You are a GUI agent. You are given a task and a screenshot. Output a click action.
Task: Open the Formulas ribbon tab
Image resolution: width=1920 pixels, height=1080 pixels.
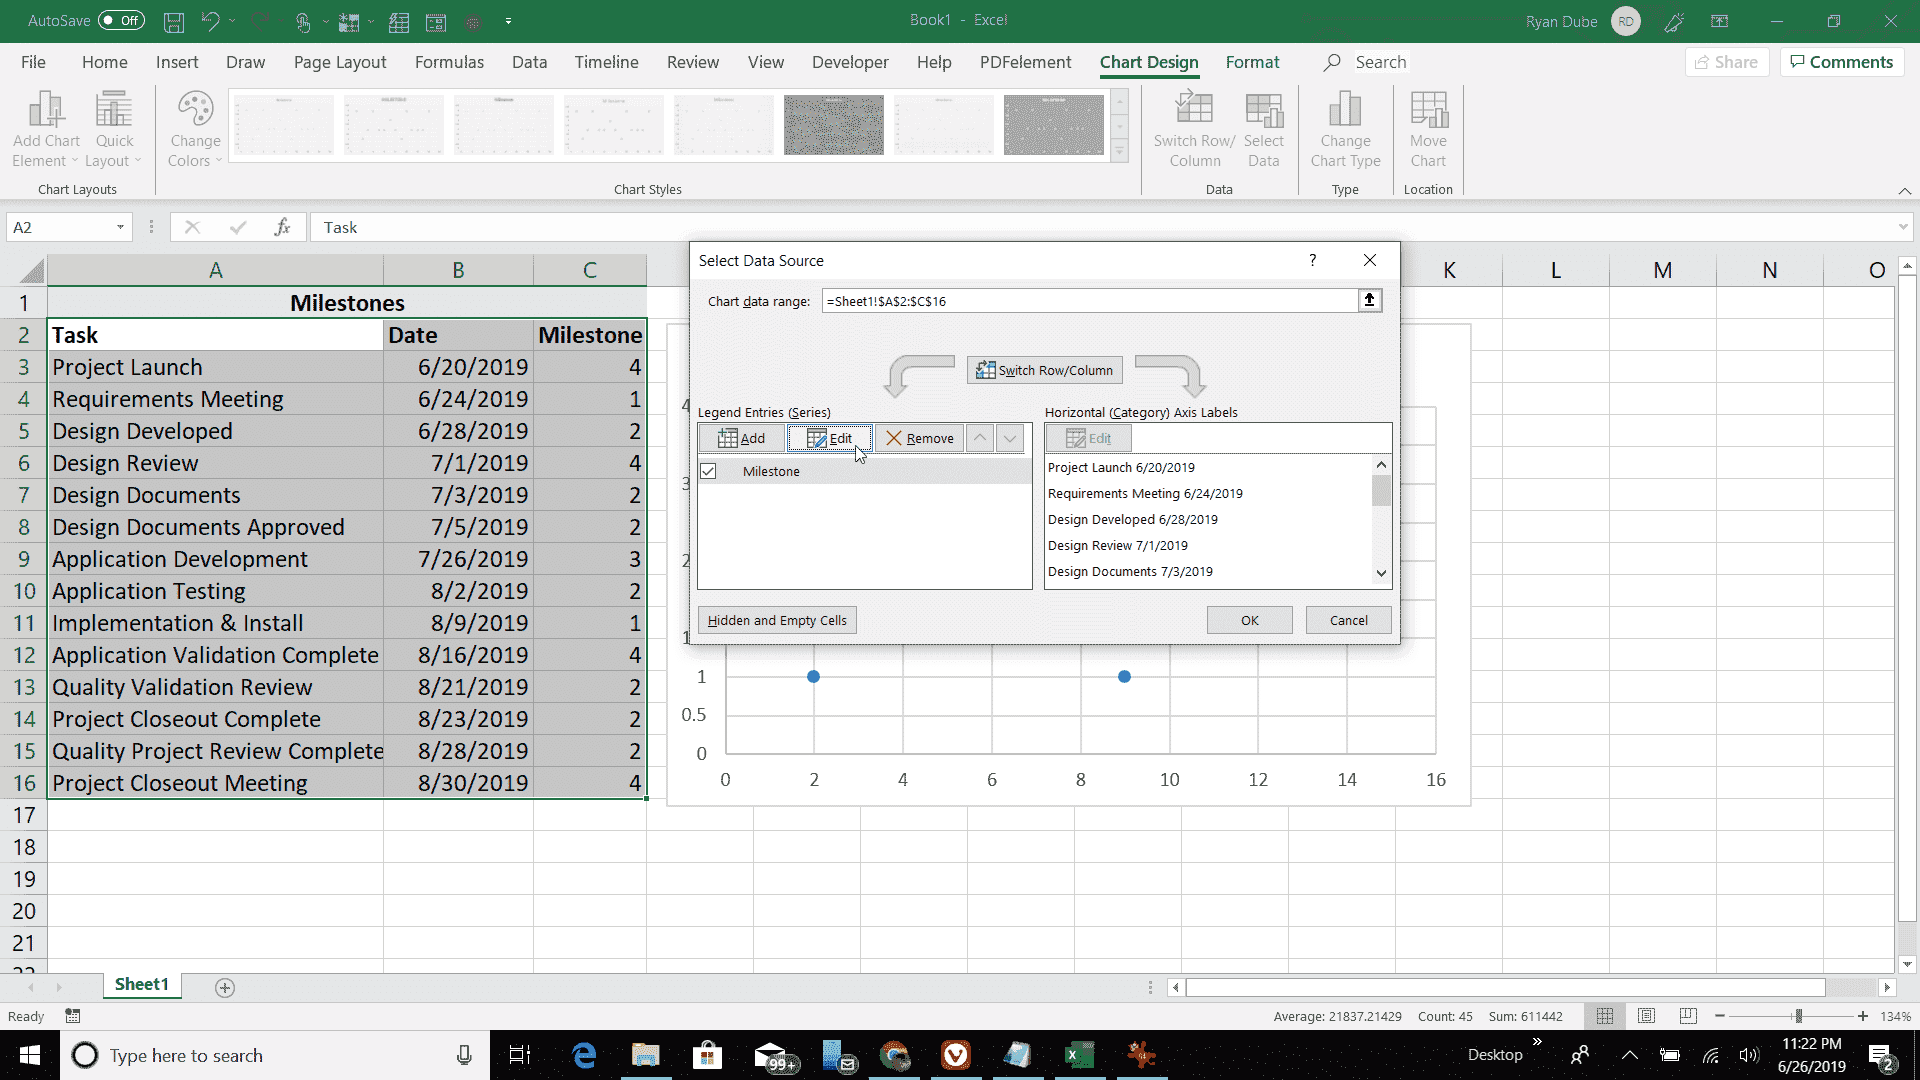click(449, 62)
